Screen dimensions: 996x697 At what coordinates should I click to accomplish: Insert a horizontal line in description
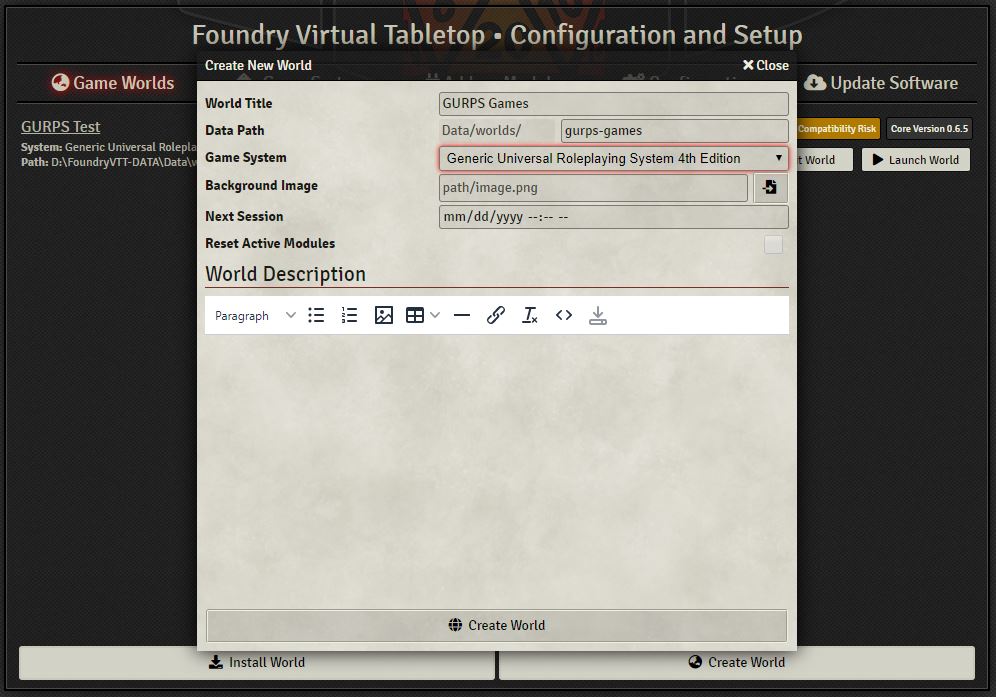pyautogui.click(x=462, y=315)
